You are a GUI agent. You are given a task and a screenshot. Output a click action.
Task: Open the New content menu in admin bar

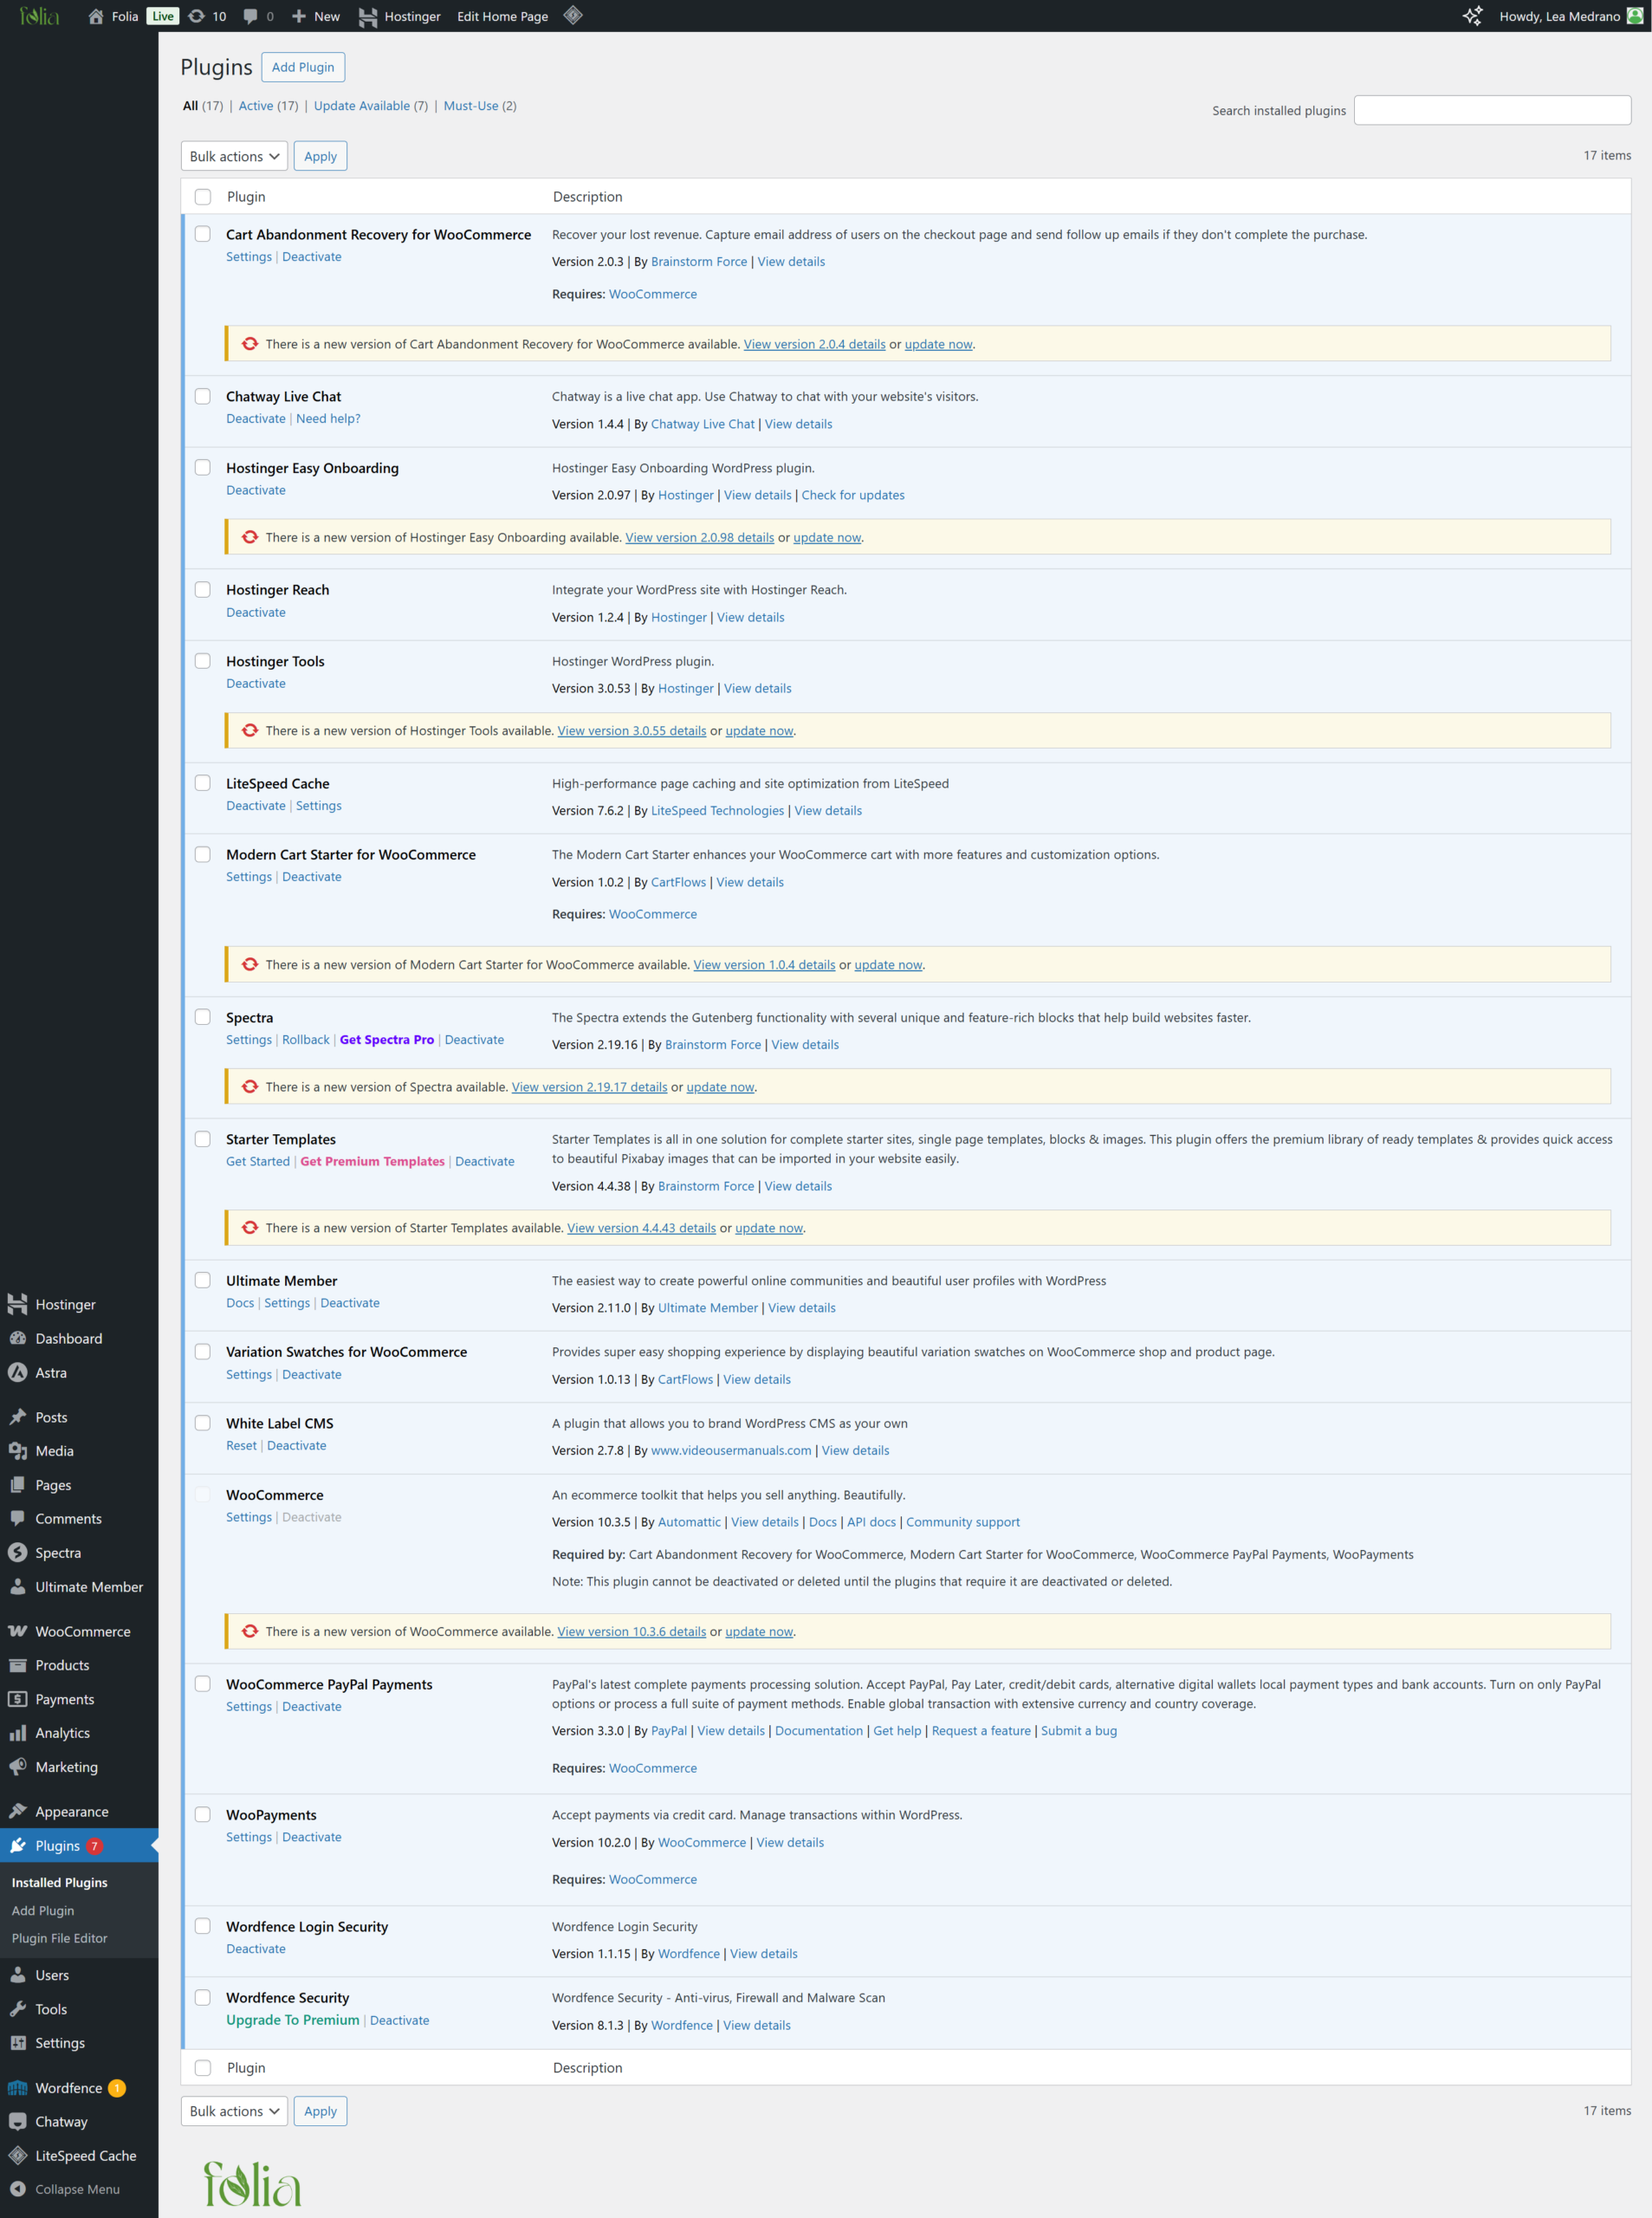coord(316,16)
